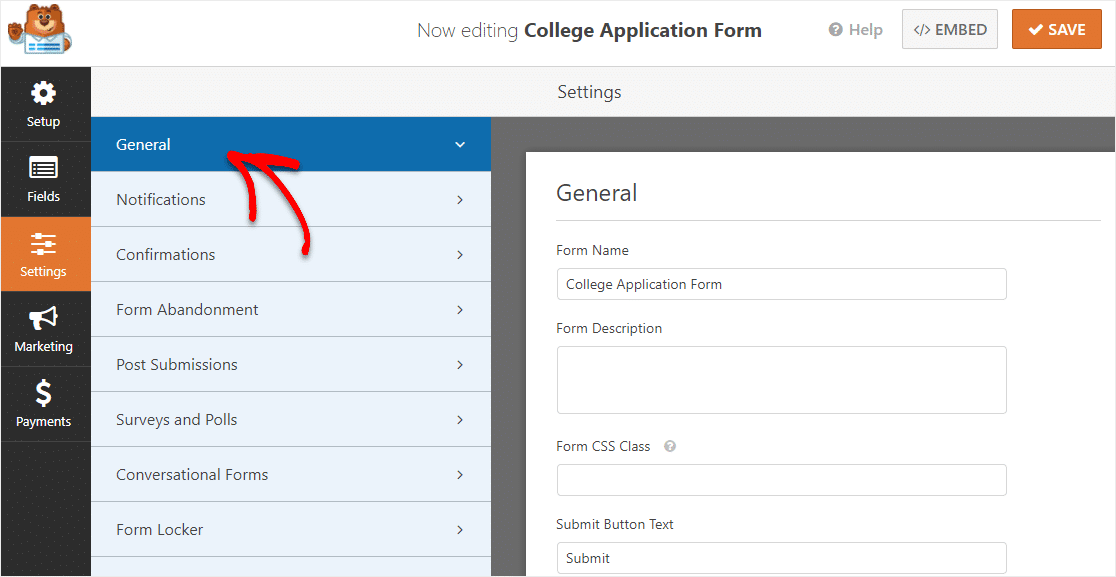Image resolution: width=1116 pixels, height=577 pixels.
Task: Click the Form CSS Class help tooltip icon
Action: click(670, 447)
